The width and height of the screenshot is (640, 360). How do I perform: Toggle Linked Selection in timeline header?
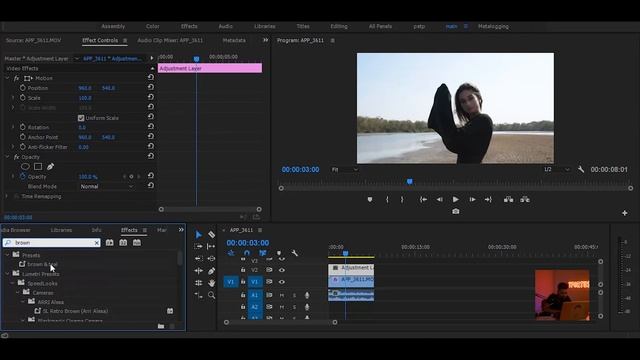(263, 253)
